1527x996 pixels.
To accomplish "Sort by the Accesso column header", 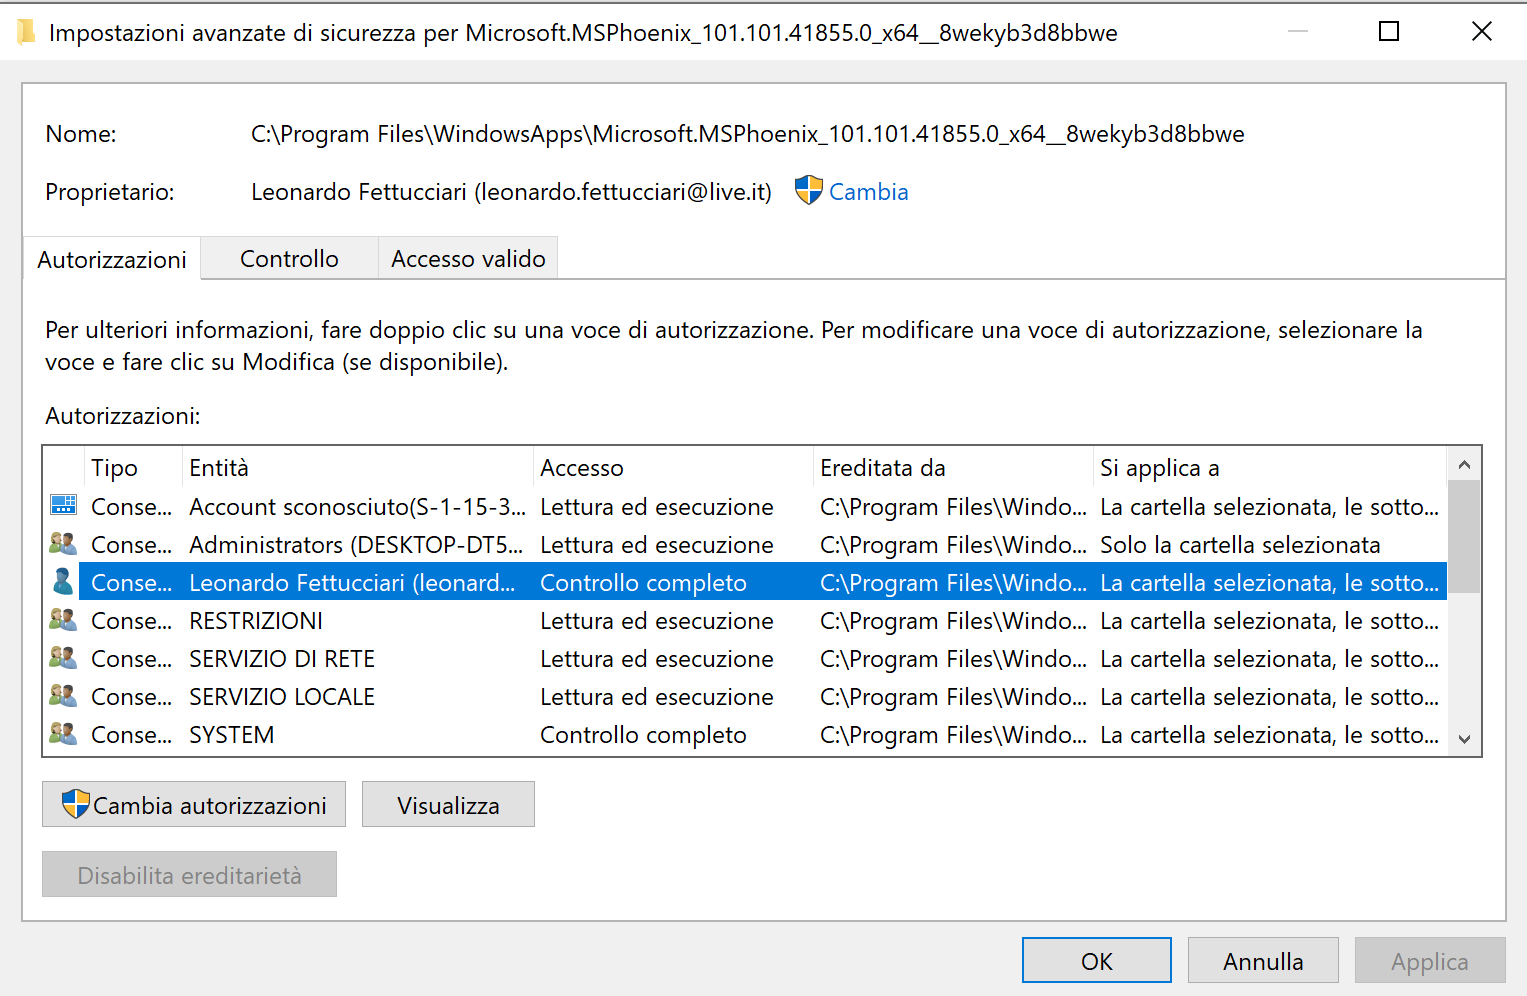I will click(x=673, y=467).
